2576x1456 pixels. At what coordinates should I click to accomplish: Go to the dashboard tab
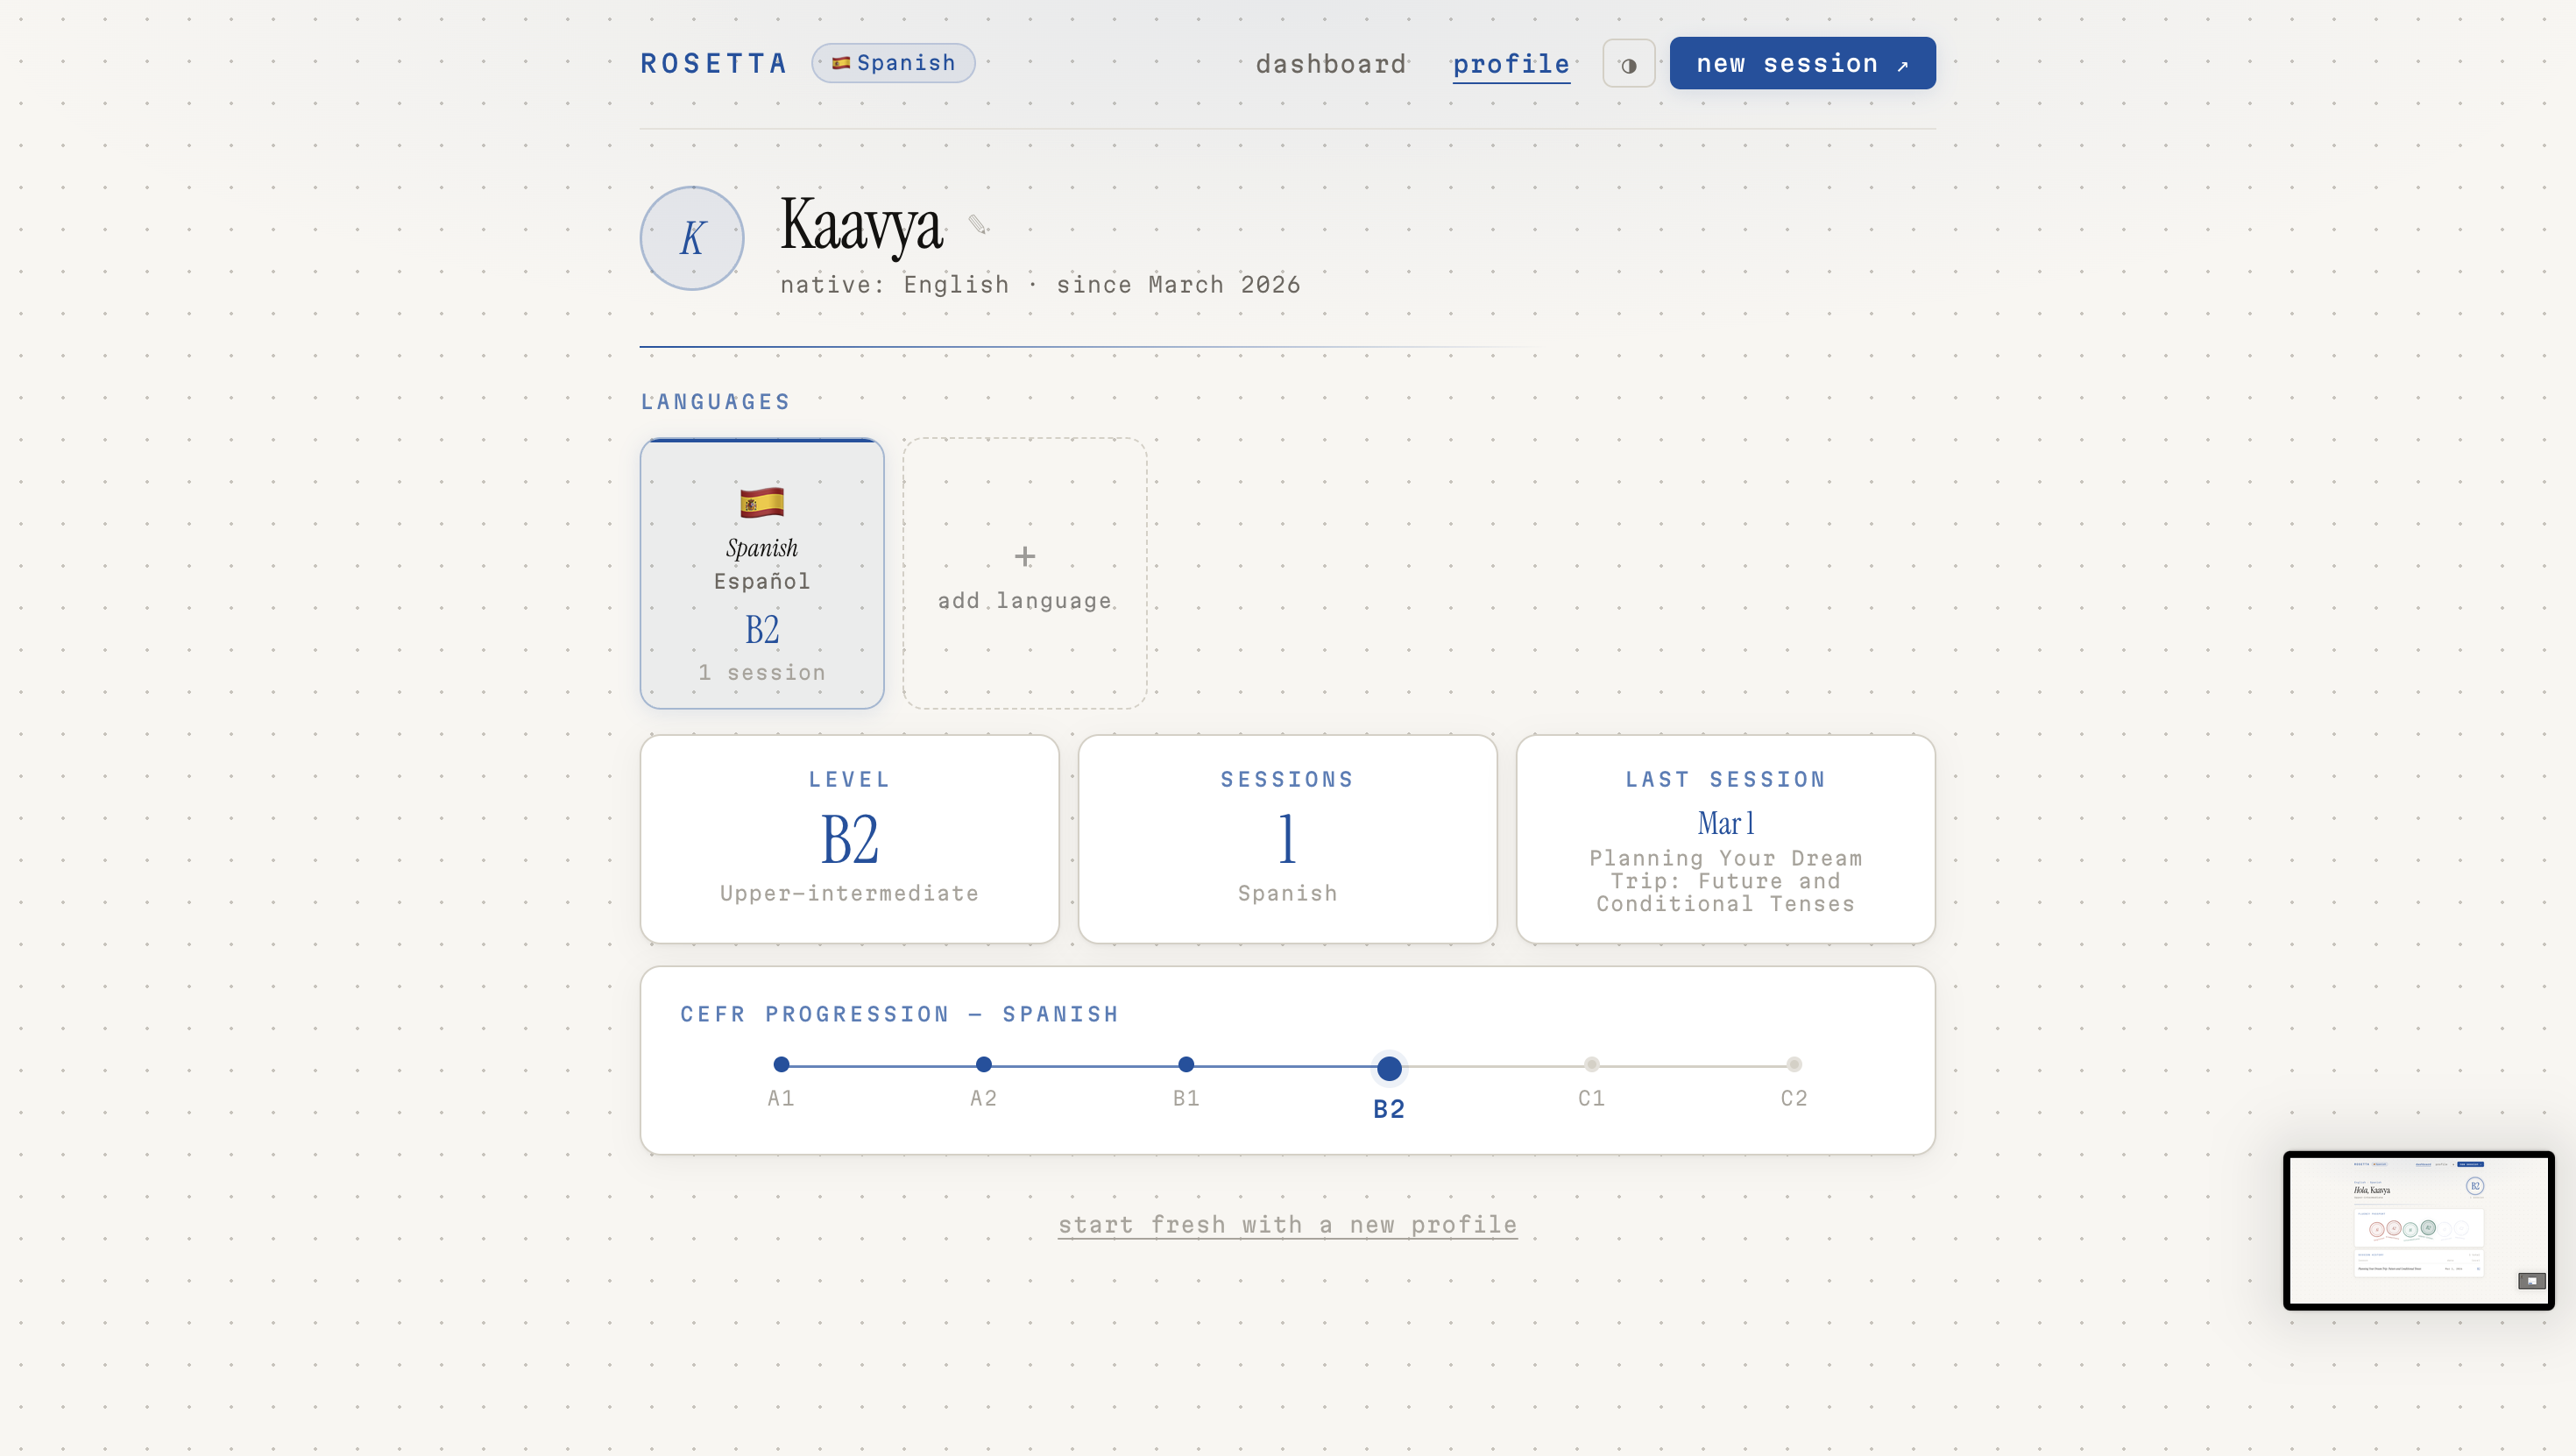1330,65
